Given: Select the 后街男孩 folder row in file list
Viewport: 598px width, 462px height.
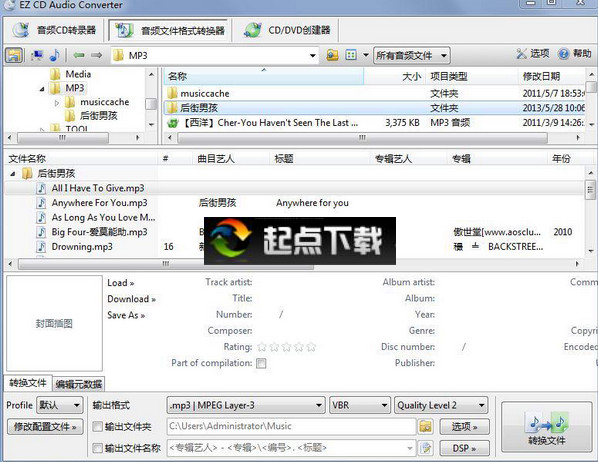Looking at the screenshot, I should tap(375, 108).
